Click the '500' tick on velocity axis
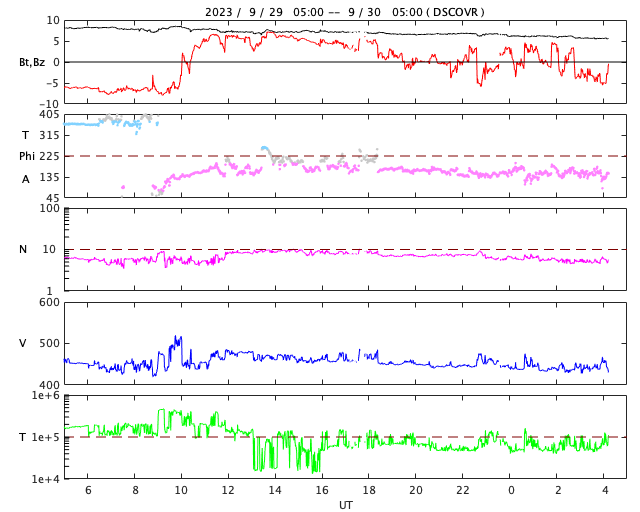The image size is (640, 512). tap(49, 343)
